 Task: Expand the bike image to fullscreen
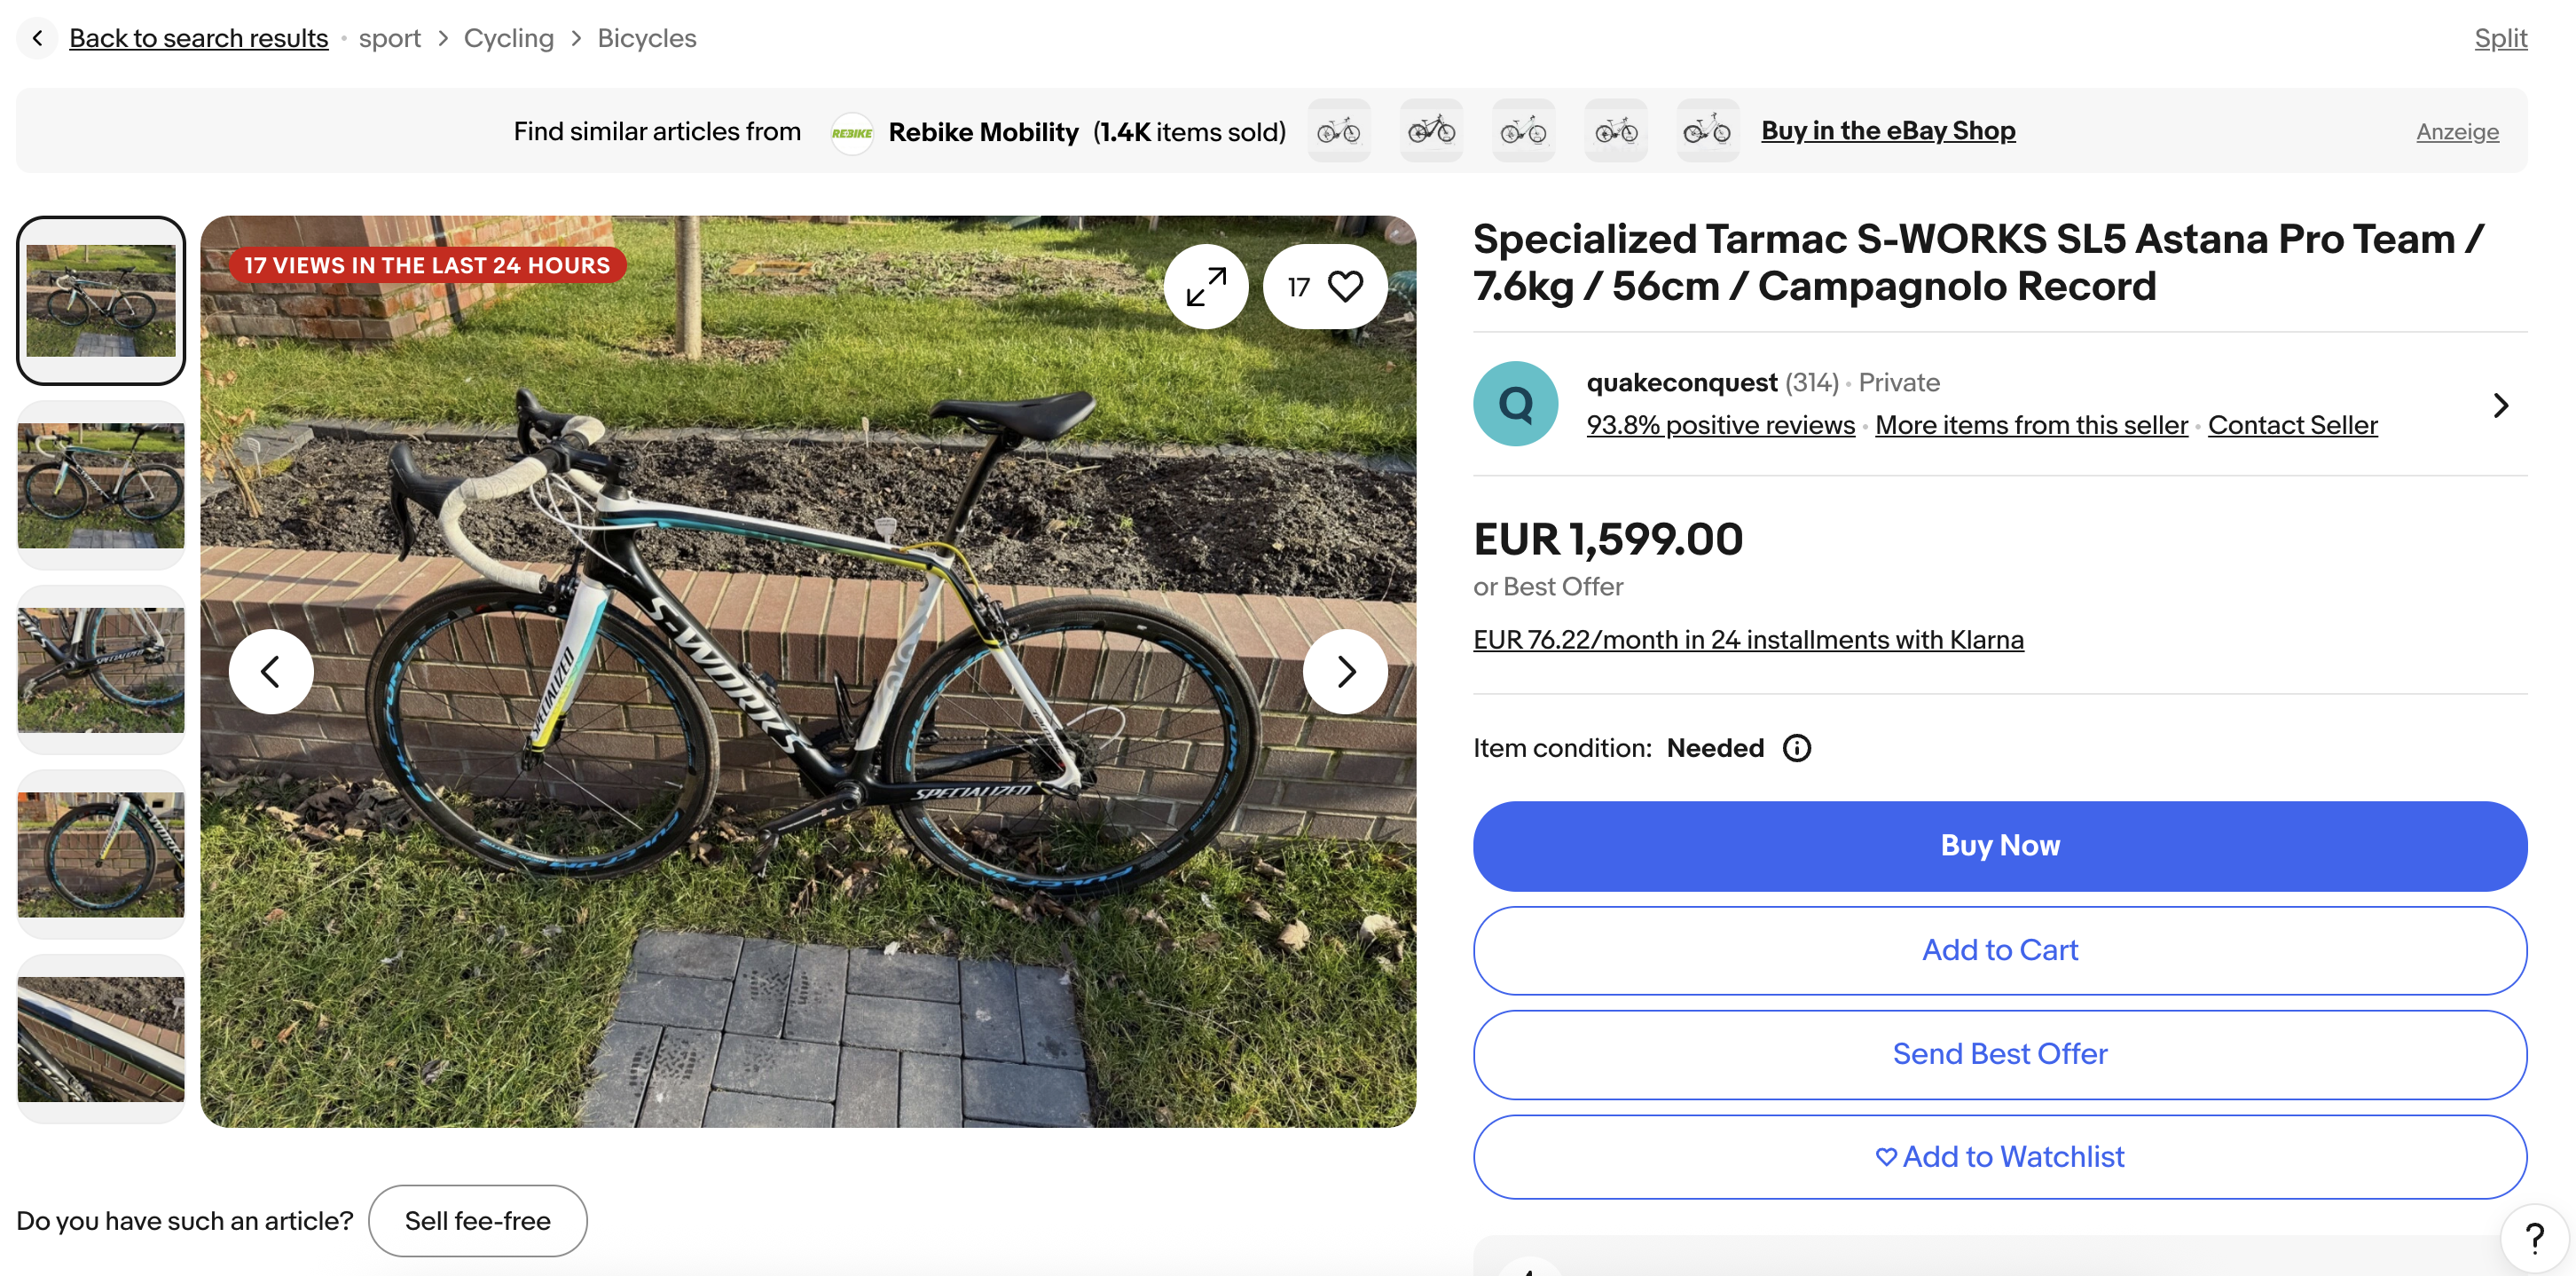tap(1205, 287)
